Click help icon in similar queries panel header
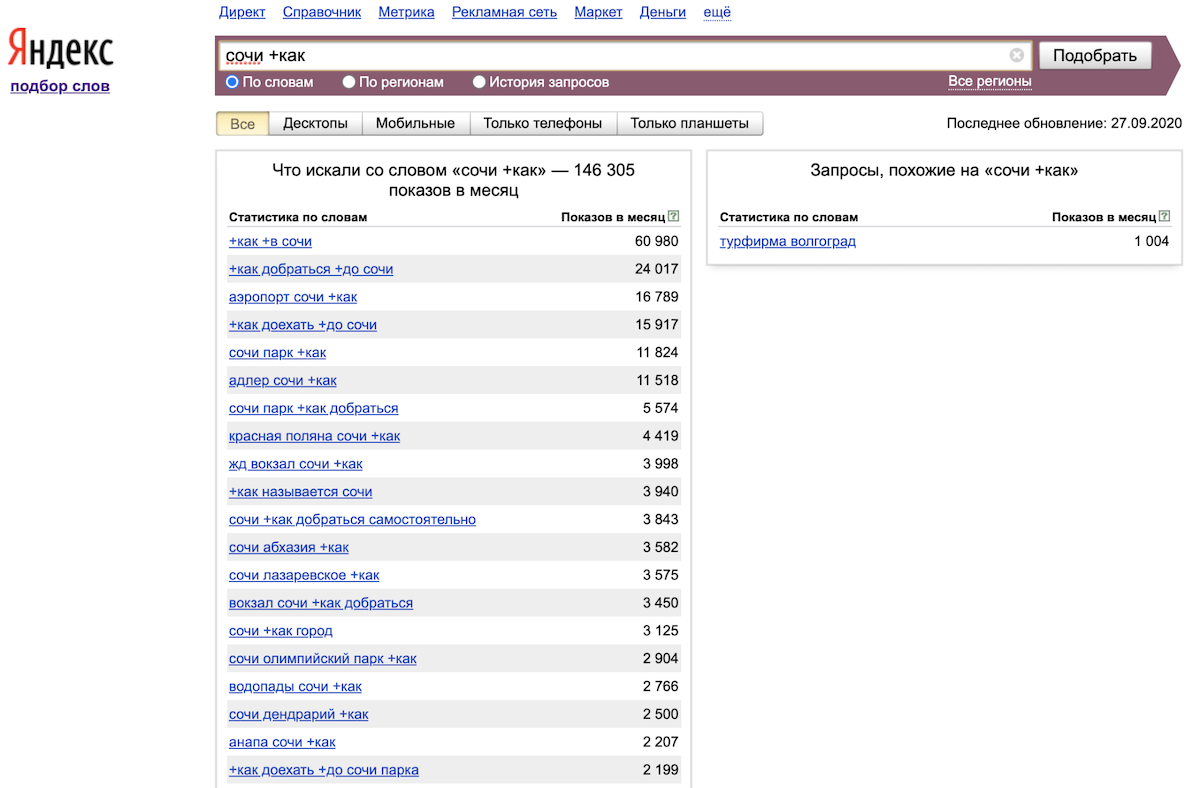This screenshot has height=788, width=1200. (x=1164, y=216)
